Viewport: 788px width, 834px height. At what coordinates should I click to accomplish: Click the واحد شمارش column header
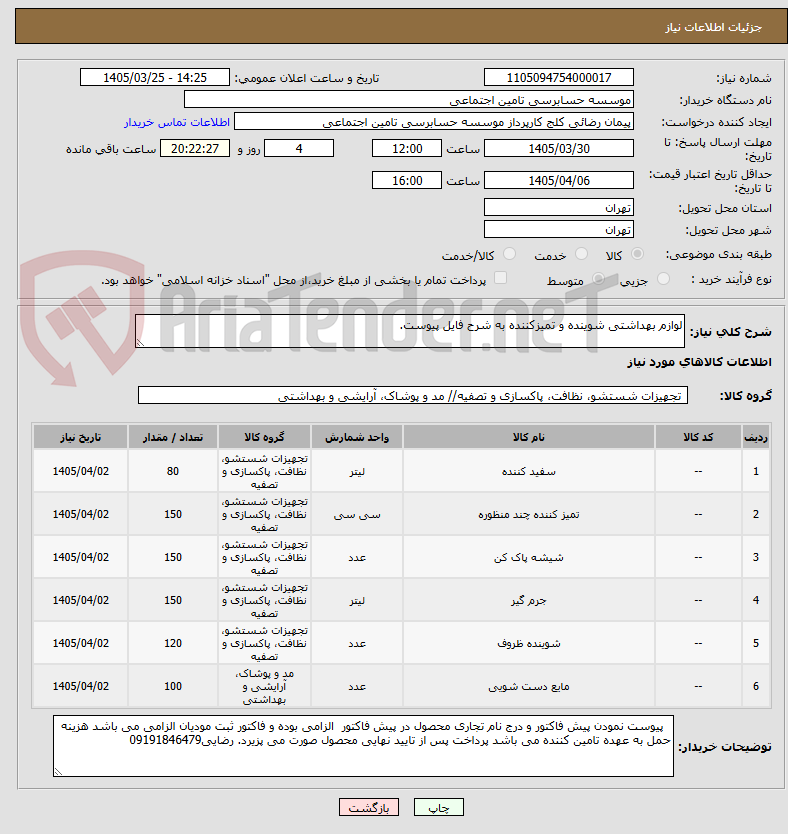(x=357, y=437)
